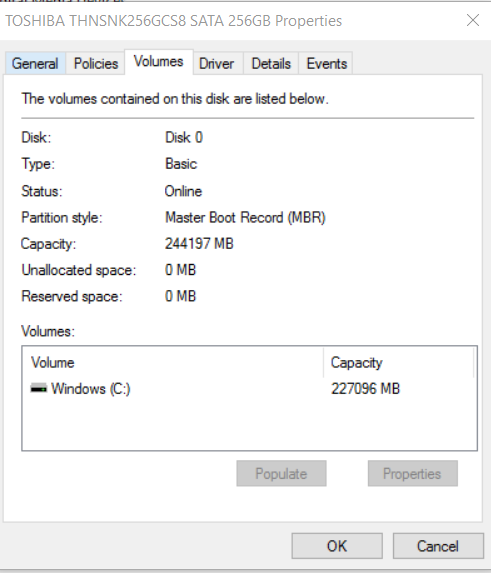Select the Windows (C:) volume row
Screen dimensions: 491x573
[250, 388]
